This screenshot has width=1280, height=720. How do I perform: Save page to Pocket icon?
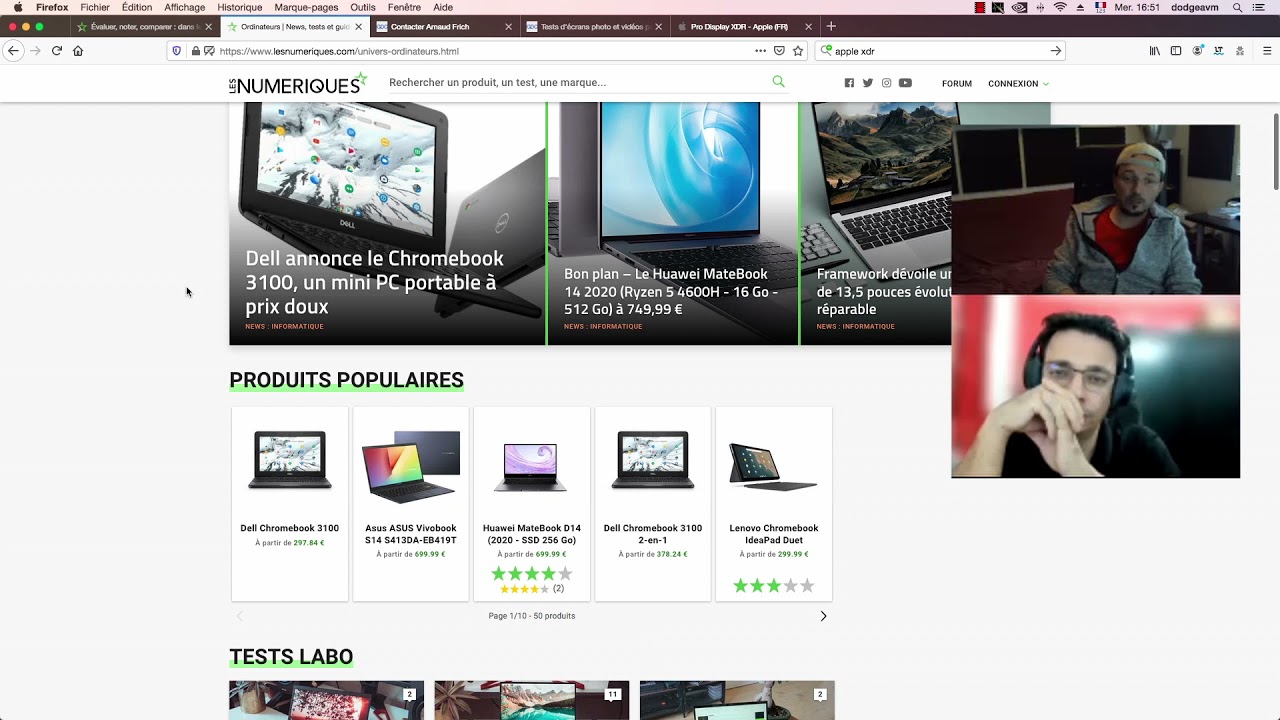(x=779, y=51)
